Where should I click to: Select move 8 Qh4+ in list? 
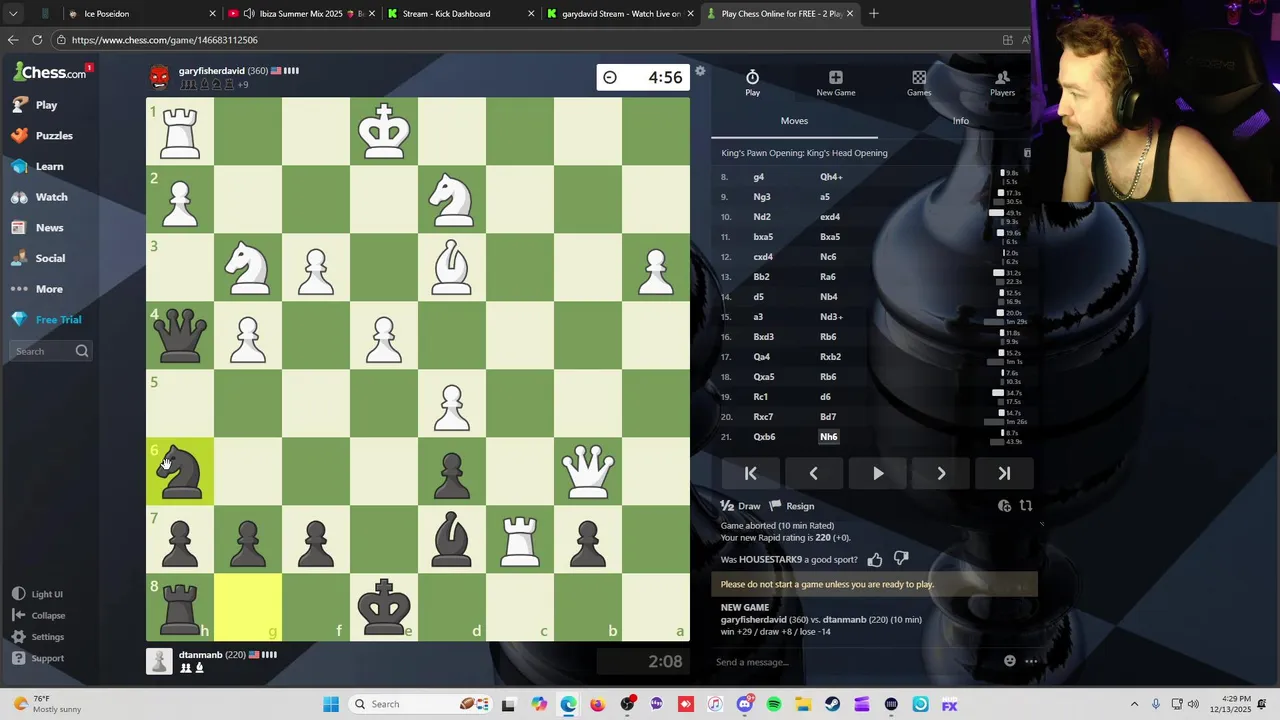point(831,177)
